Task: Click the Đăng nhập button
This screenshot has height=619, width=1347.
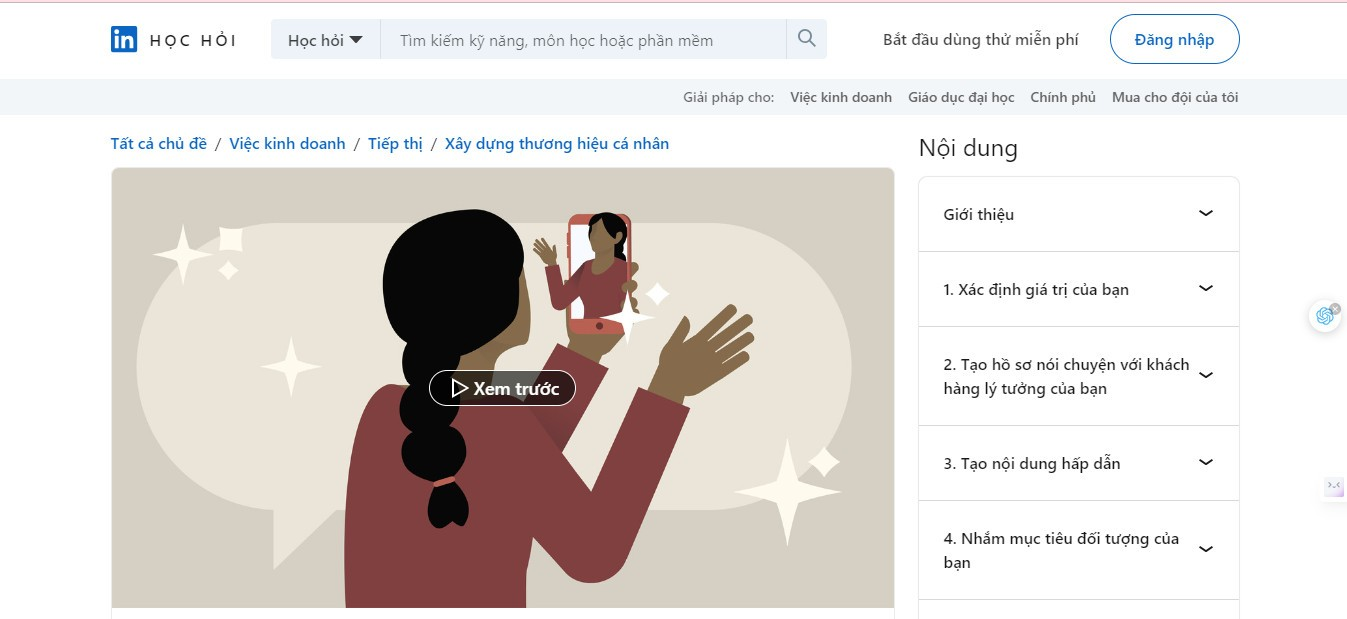Action: pyautogui.click(x=1174, y=40)
